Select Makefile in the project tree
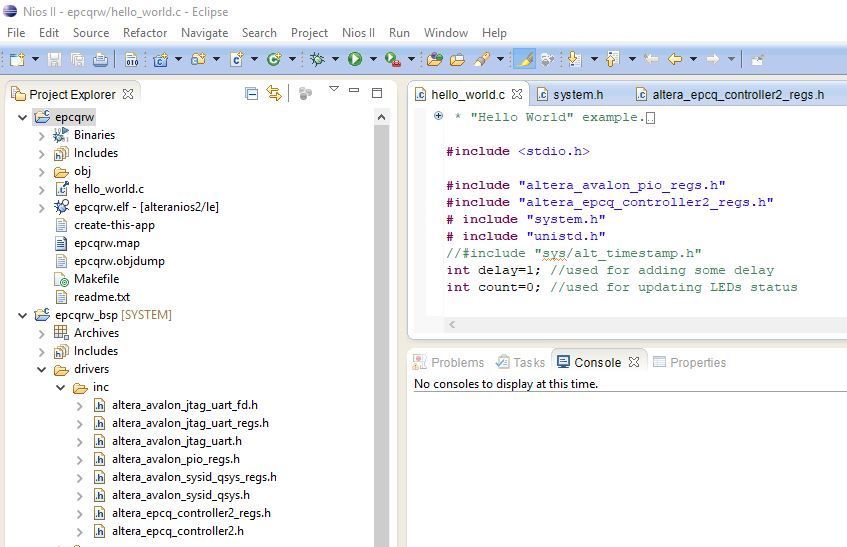This screenshot has width=847, height=547. click(x=96, y=279)
